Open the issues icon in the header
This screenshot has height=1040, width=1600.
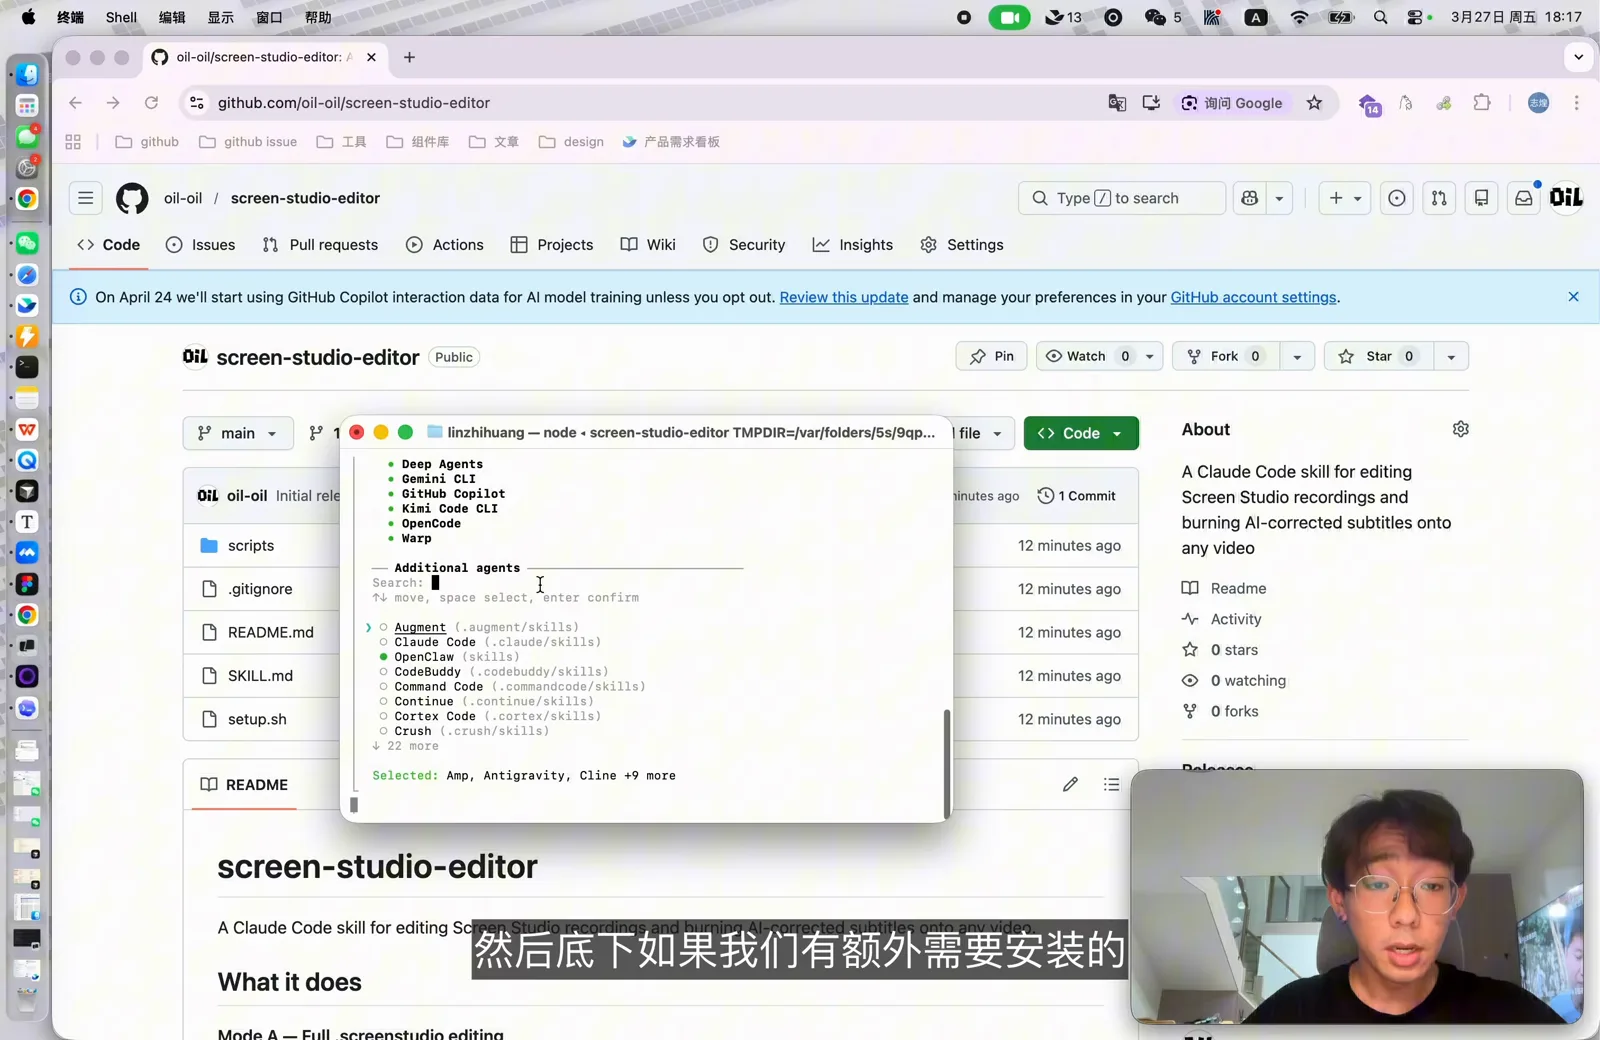tap(1397, 198)
